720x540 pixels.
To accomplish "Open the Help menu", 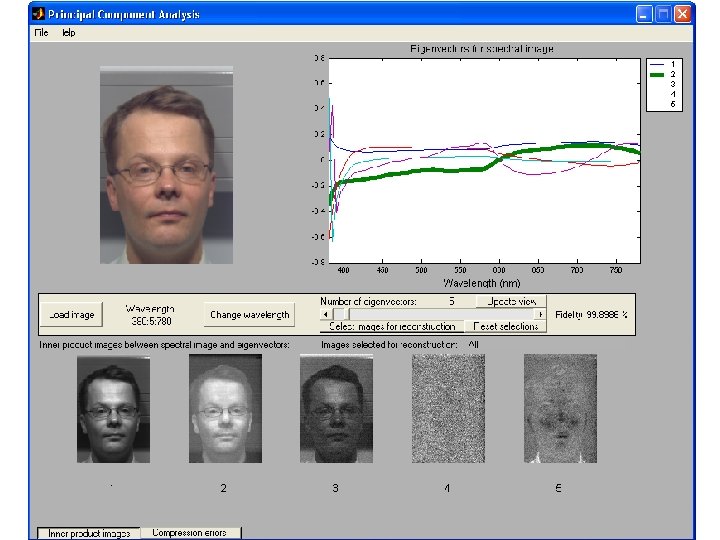I will (x=68, y=33).
